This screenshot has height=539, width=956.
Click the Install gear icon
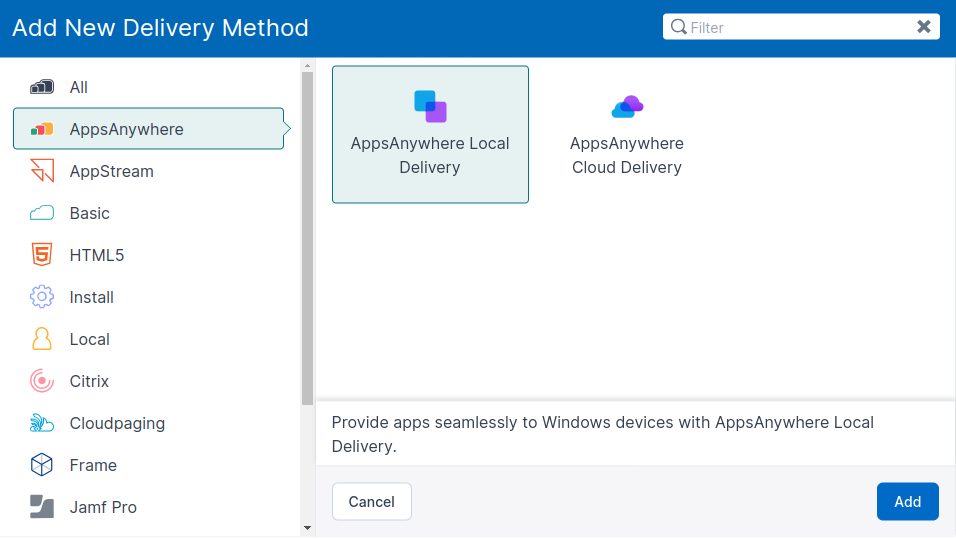[x=41, y=297]
